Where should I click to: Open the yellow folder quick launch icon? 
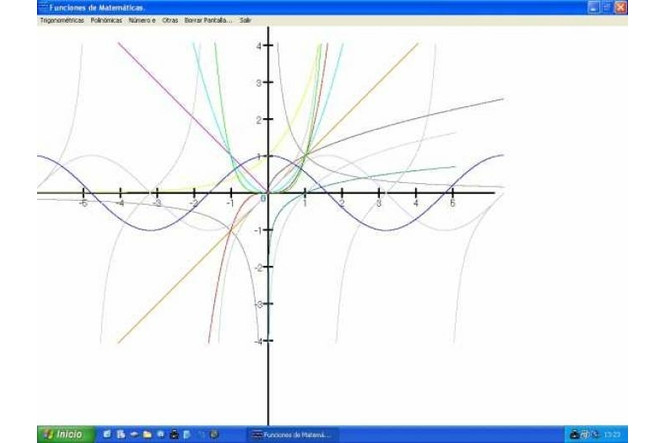tap(147, 434)
